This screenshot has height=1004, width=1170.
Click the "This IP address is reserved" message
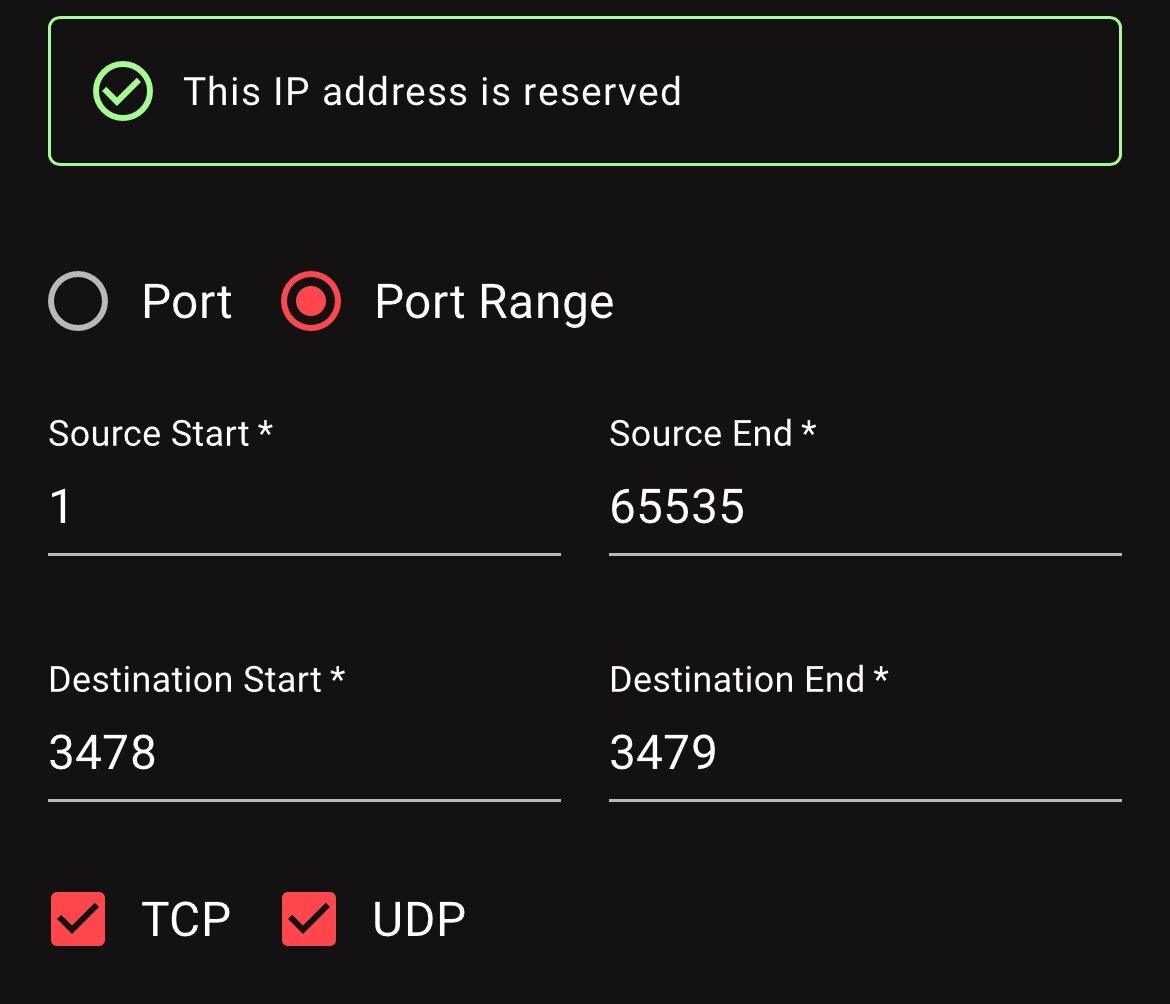click(x=432, y=92)
